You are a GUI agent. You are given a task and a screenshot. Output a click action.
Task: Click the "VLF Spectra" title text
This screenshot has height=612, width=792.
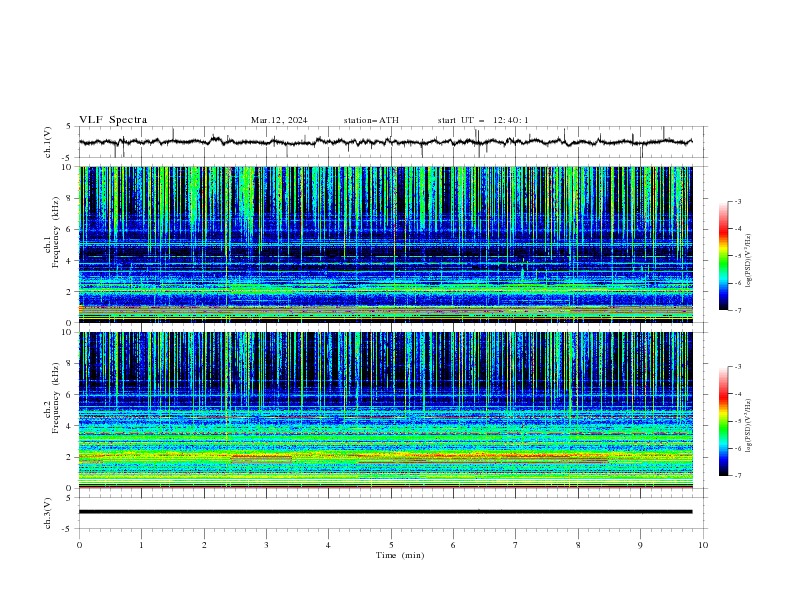113,120
